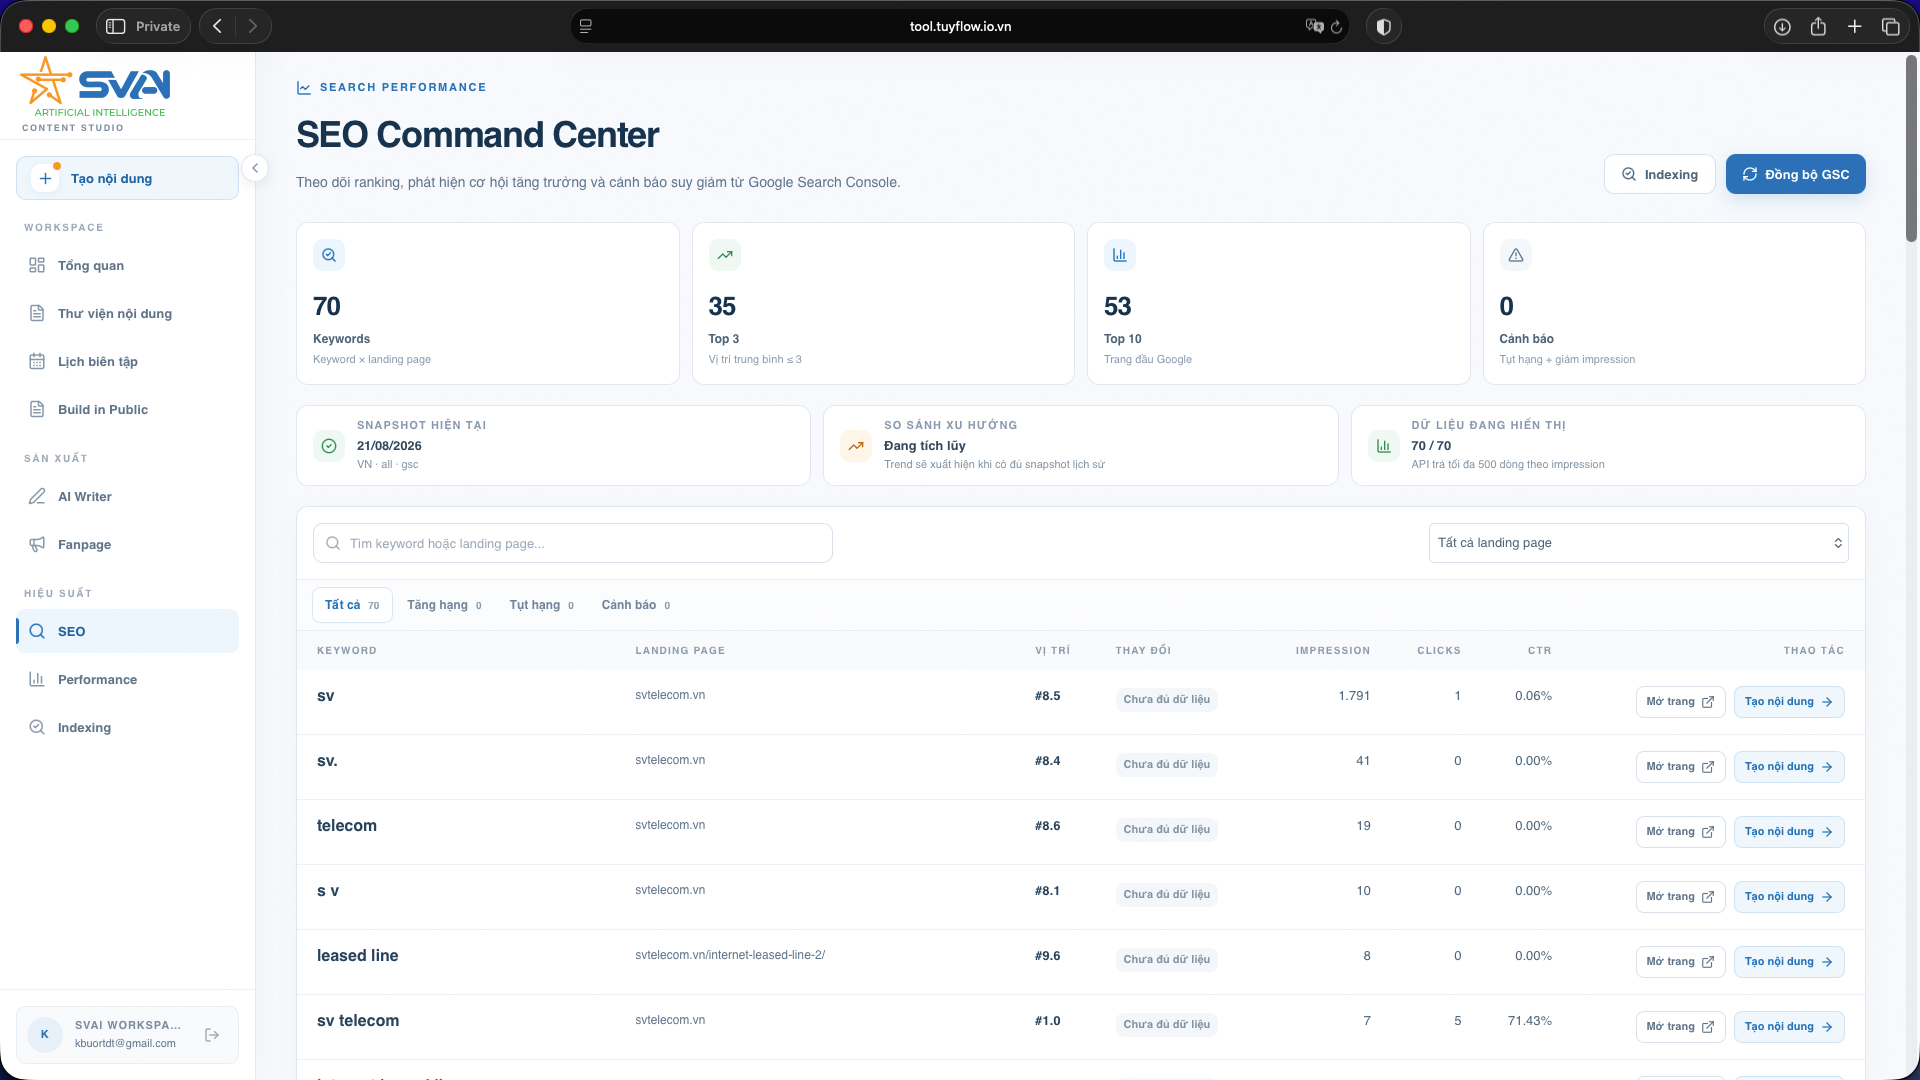The width and height of the screenshot is (1920, 1080).
Task: Click the Performance bar chart icon
Action: [x=37, y=679]
